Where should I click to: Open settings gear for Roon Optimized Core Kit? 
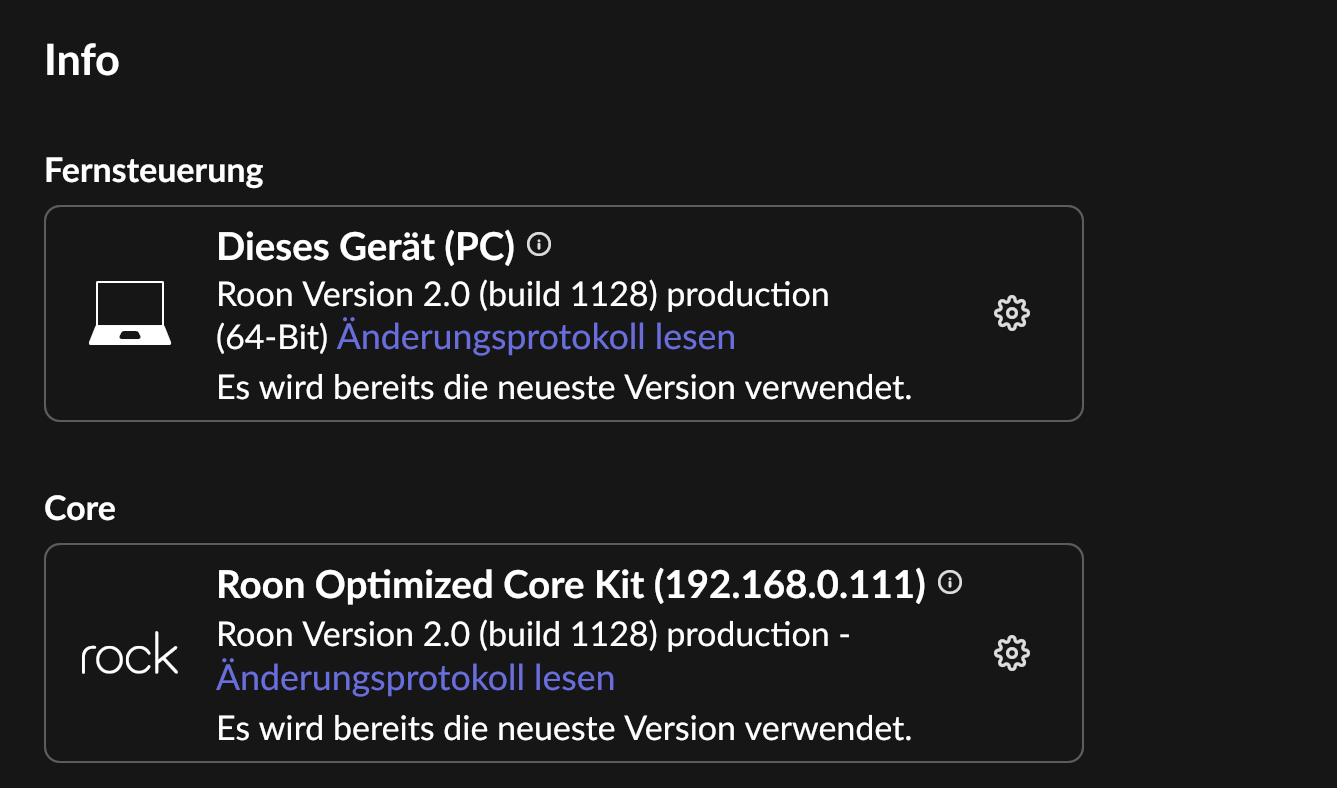point(1011,653)
